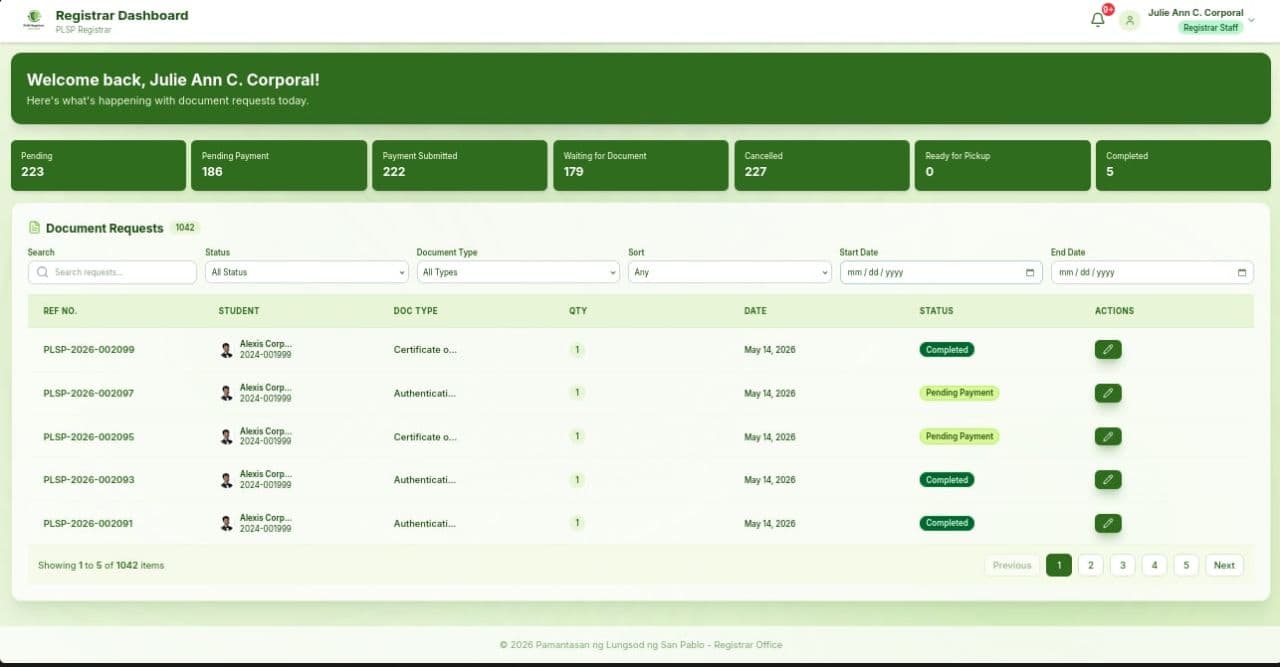Click Certificate doc type in row PLSP-2026-002099
The height and width of the screenshot is (667, 1280).
click(425, 350)
